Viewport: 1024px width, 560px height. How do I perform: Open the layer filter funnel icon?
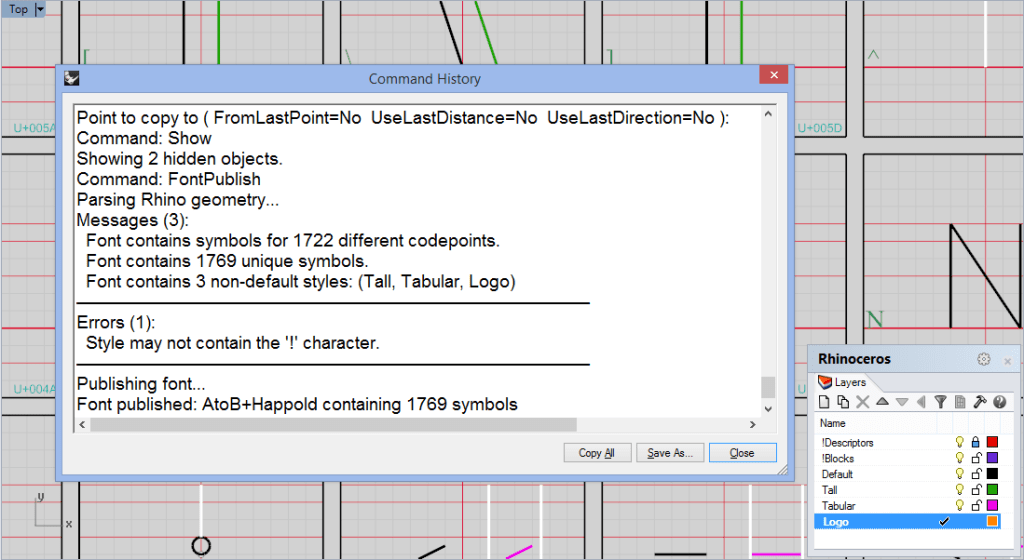(940, 402)
